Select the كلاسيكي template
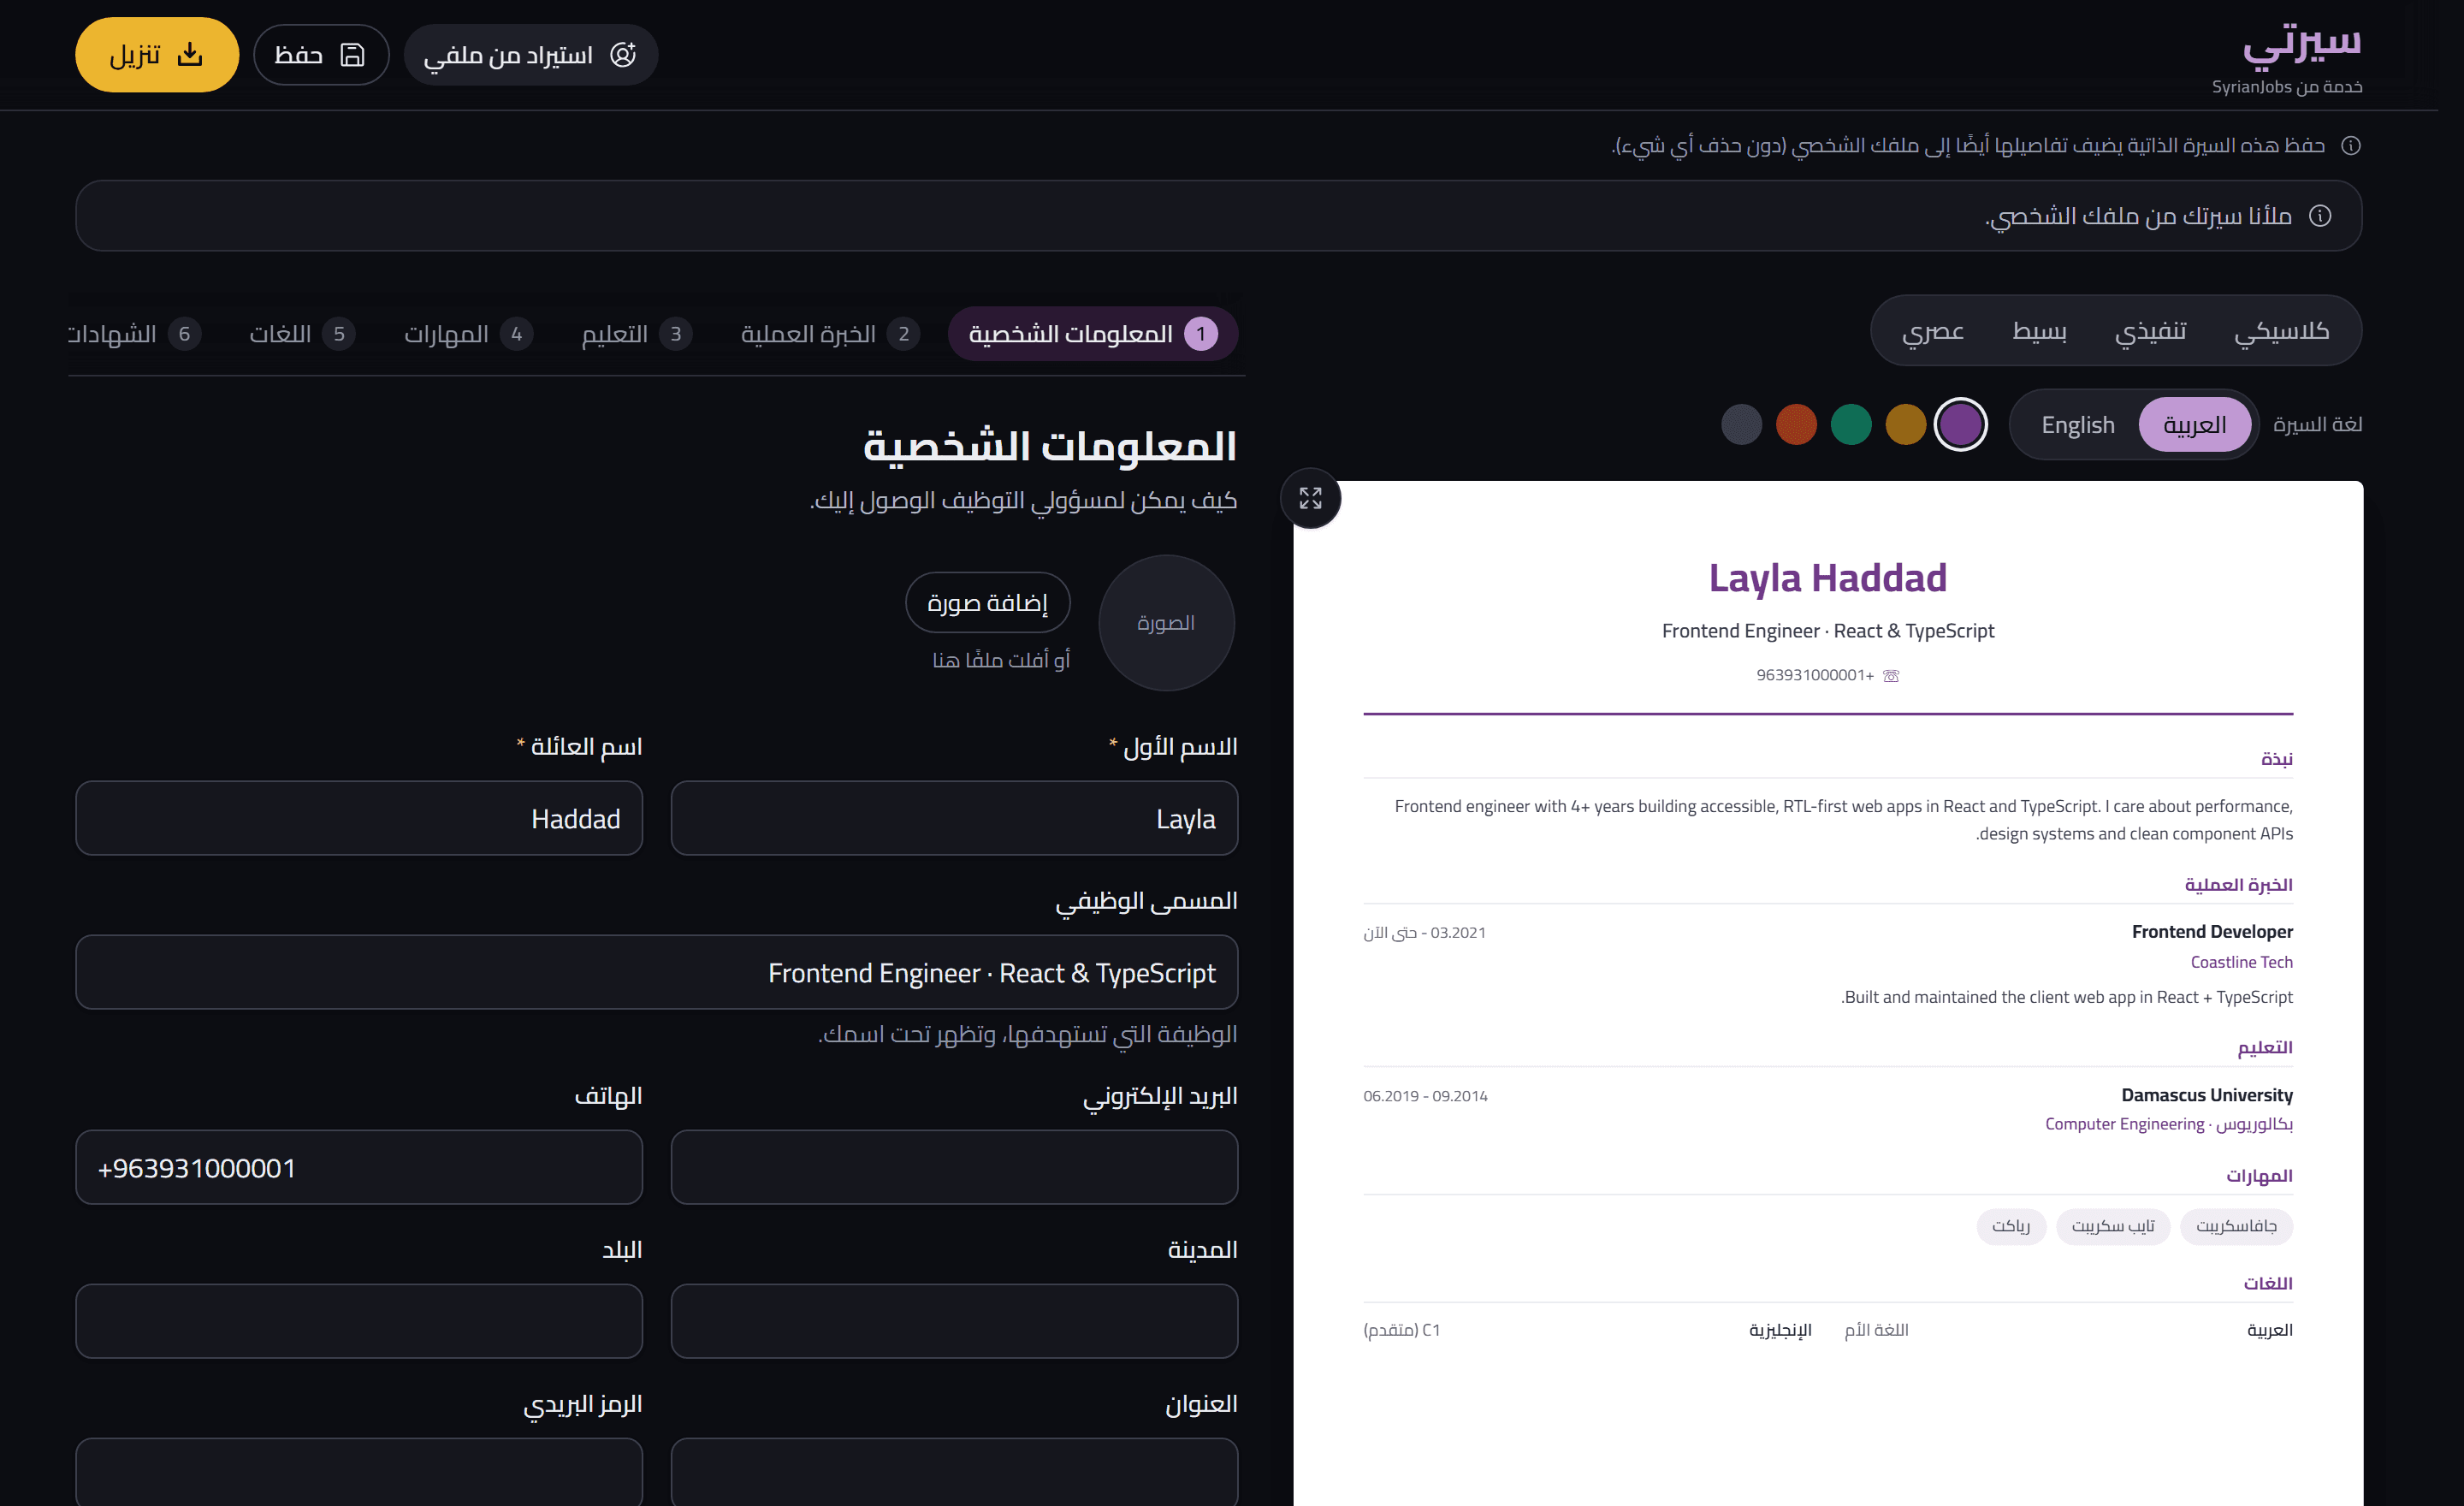 [x=2281, y=331]
